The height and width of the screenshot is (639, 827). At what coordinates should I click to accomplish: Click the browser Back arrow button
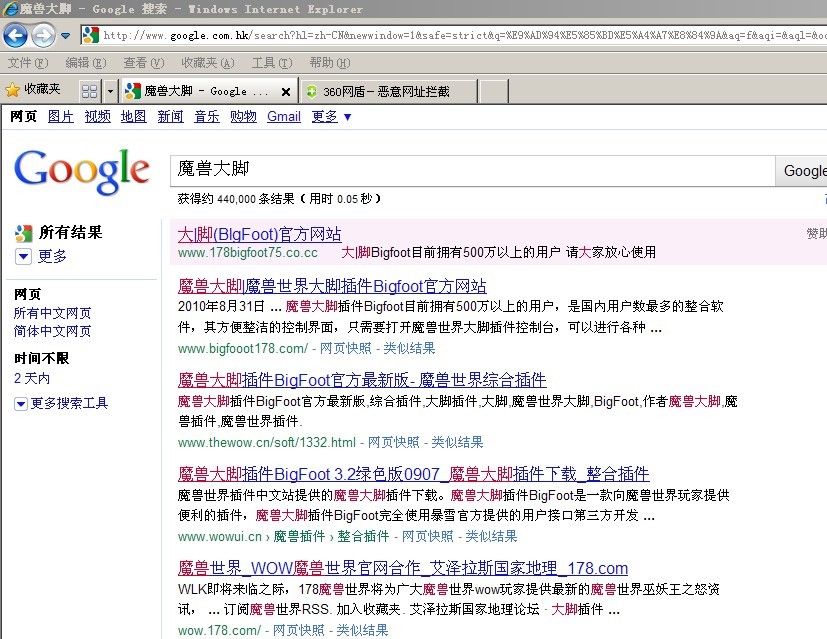click(15, 36)
